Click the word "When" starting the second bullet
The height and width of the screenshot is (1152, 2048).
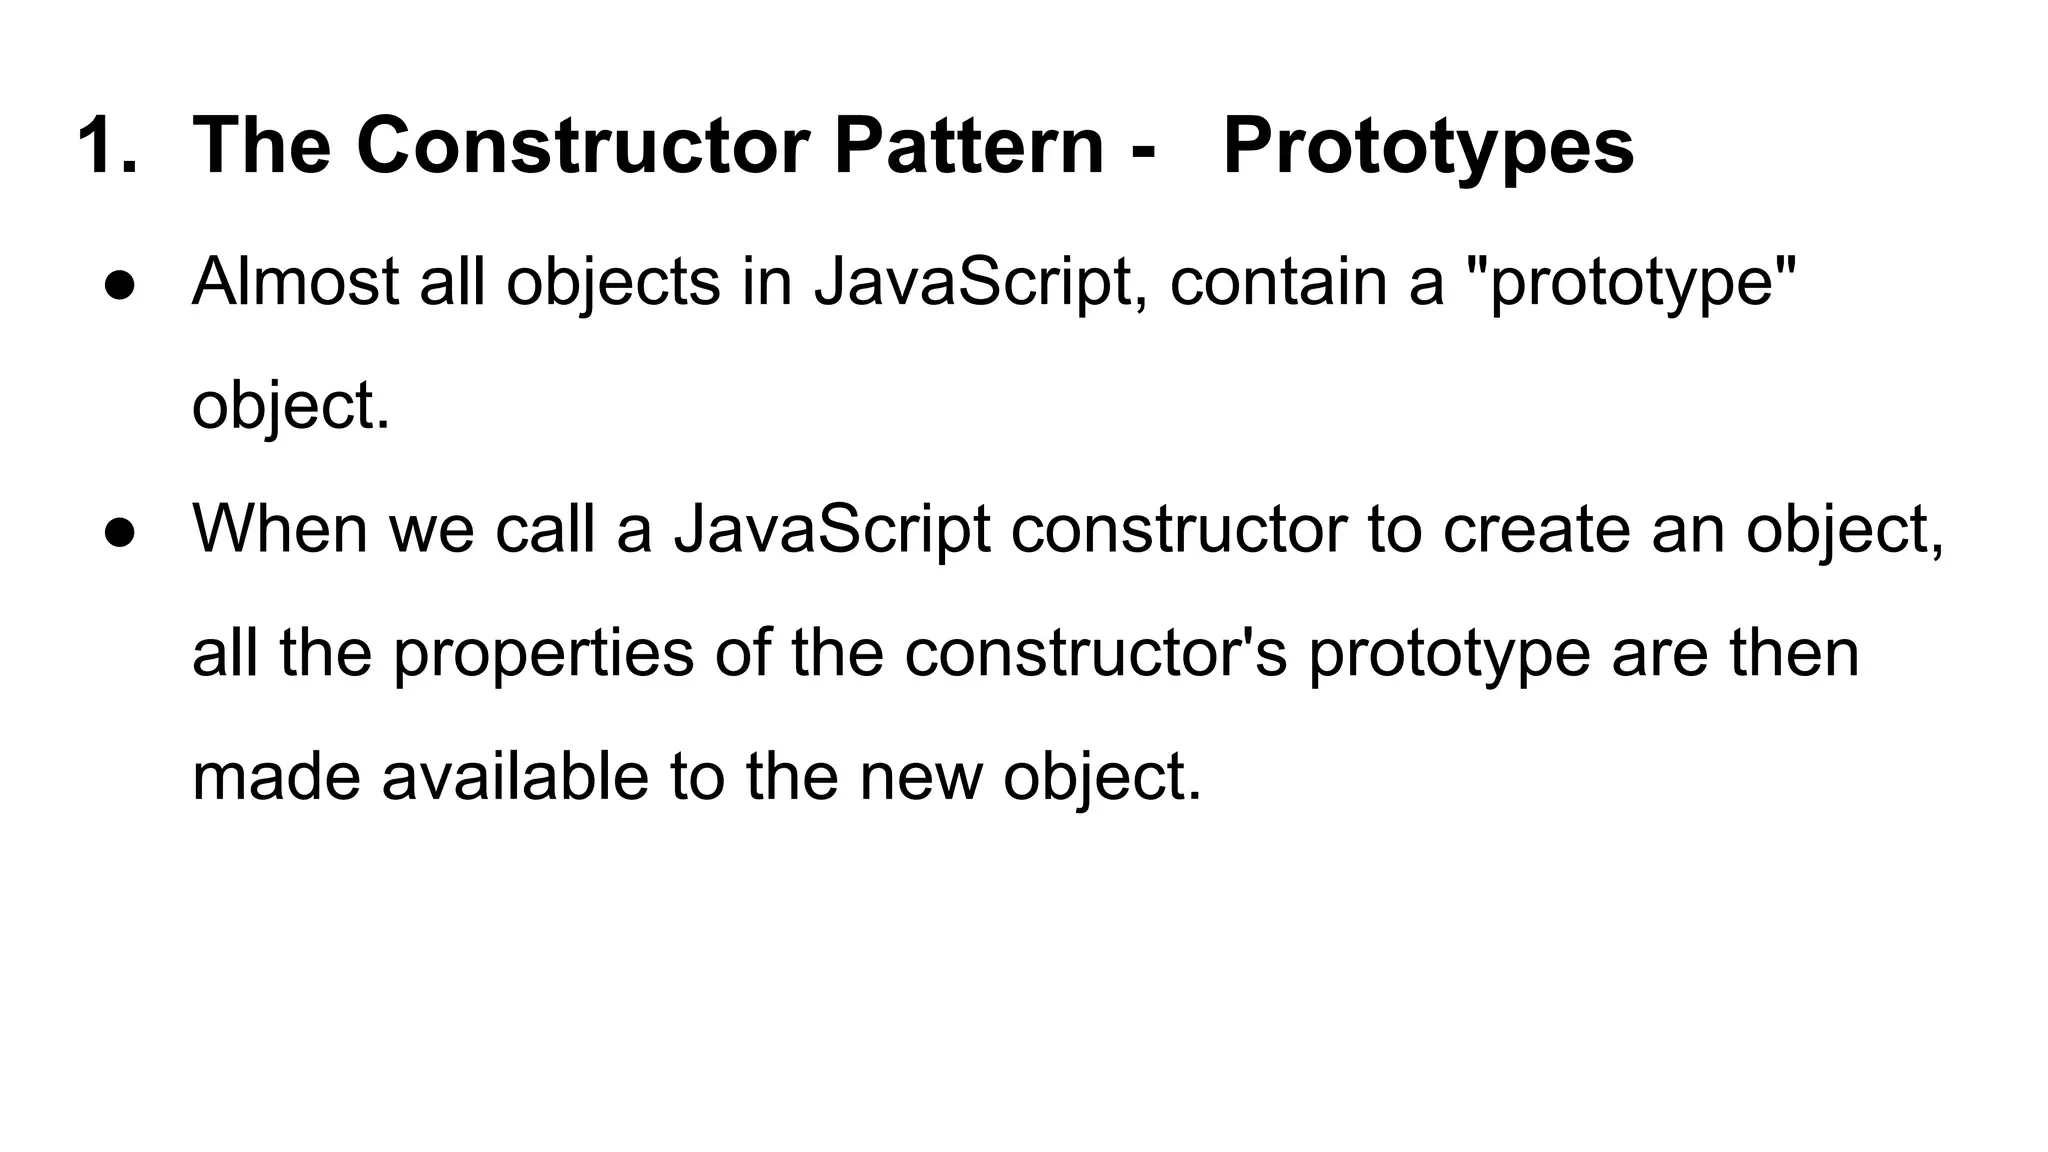(280, 528)
